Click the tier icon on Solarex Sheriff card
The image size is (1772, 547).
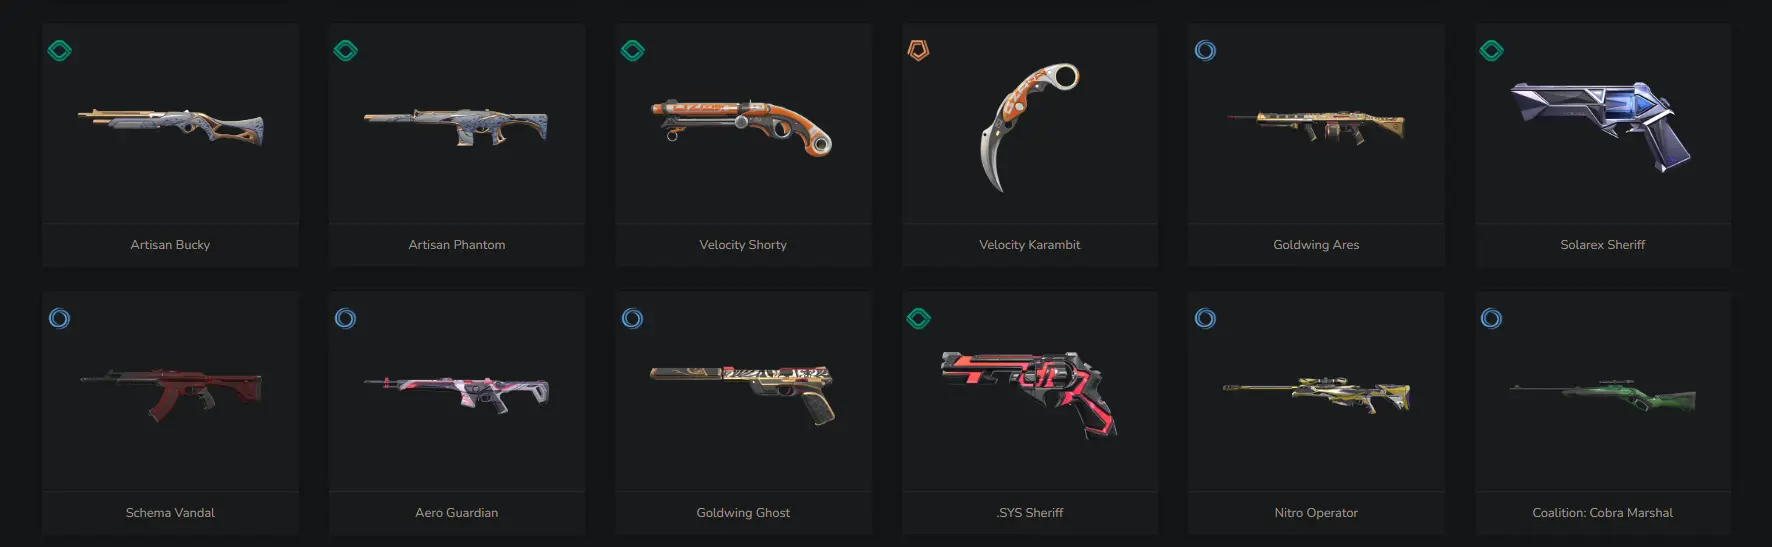click(1492, 50)
